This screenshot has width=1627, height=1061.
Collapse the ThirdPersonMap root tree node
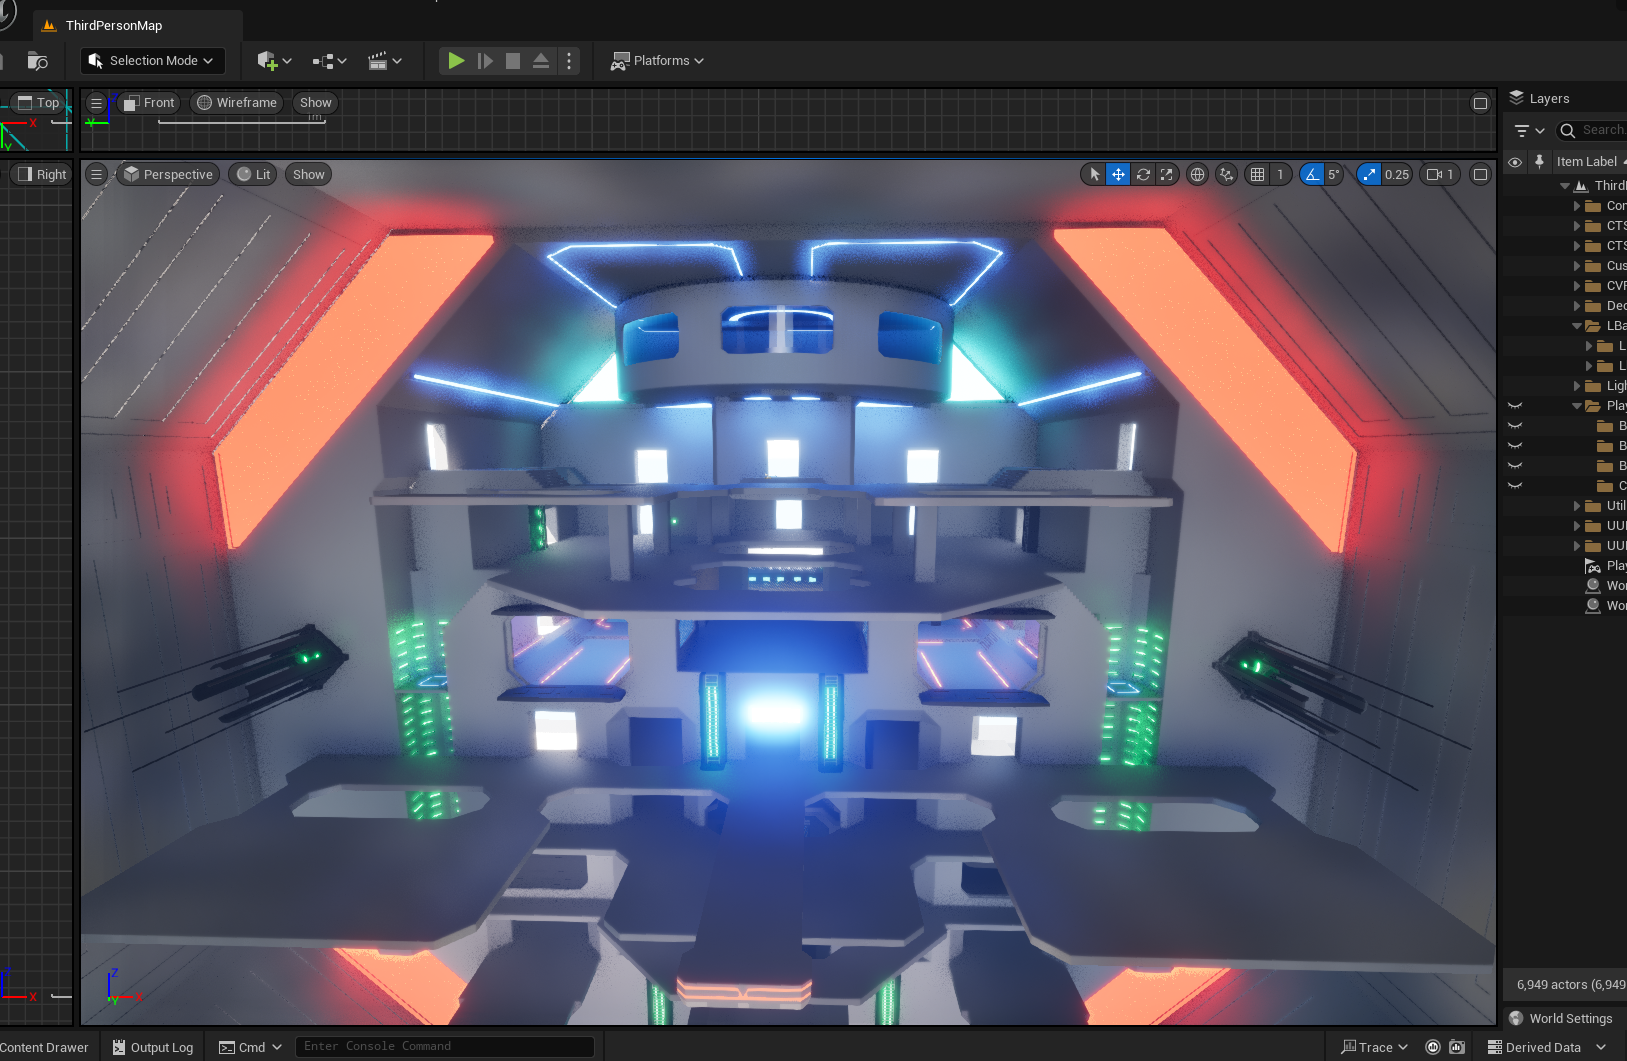click(1565, 186)
